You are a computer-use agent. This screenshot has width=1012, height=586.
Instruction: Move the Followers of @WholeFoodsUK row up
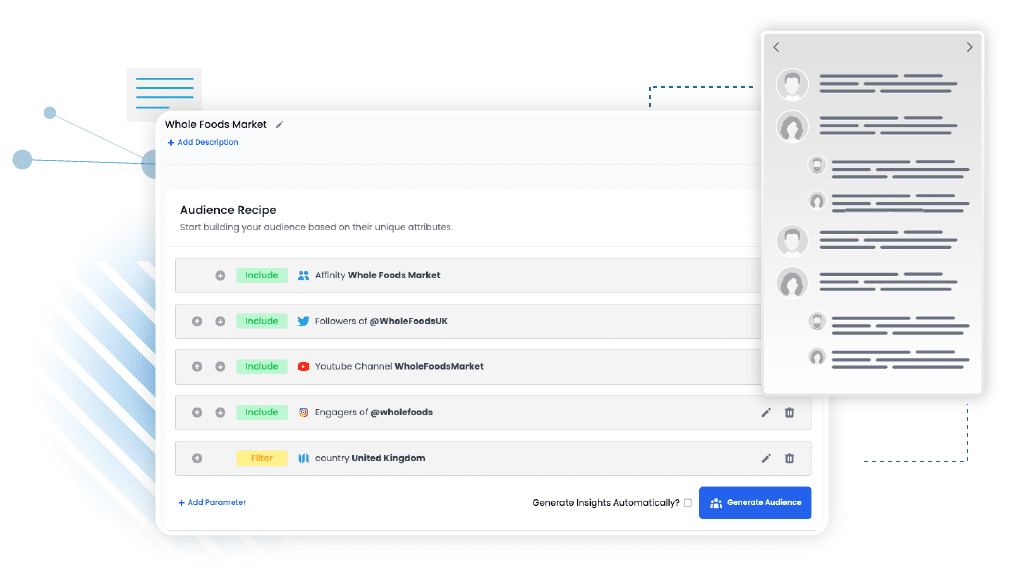(x=197, y=321)
